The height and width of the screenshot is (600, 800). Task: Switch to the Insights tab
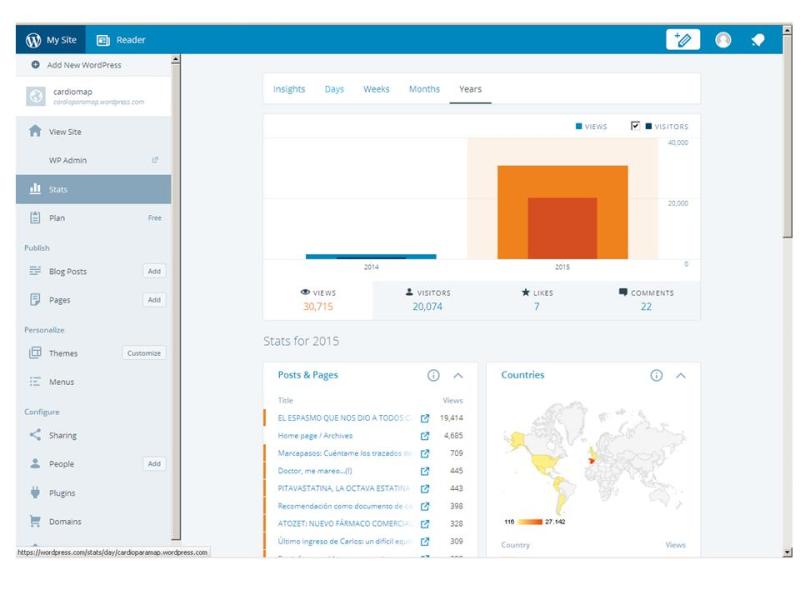[x=289, y=89]
